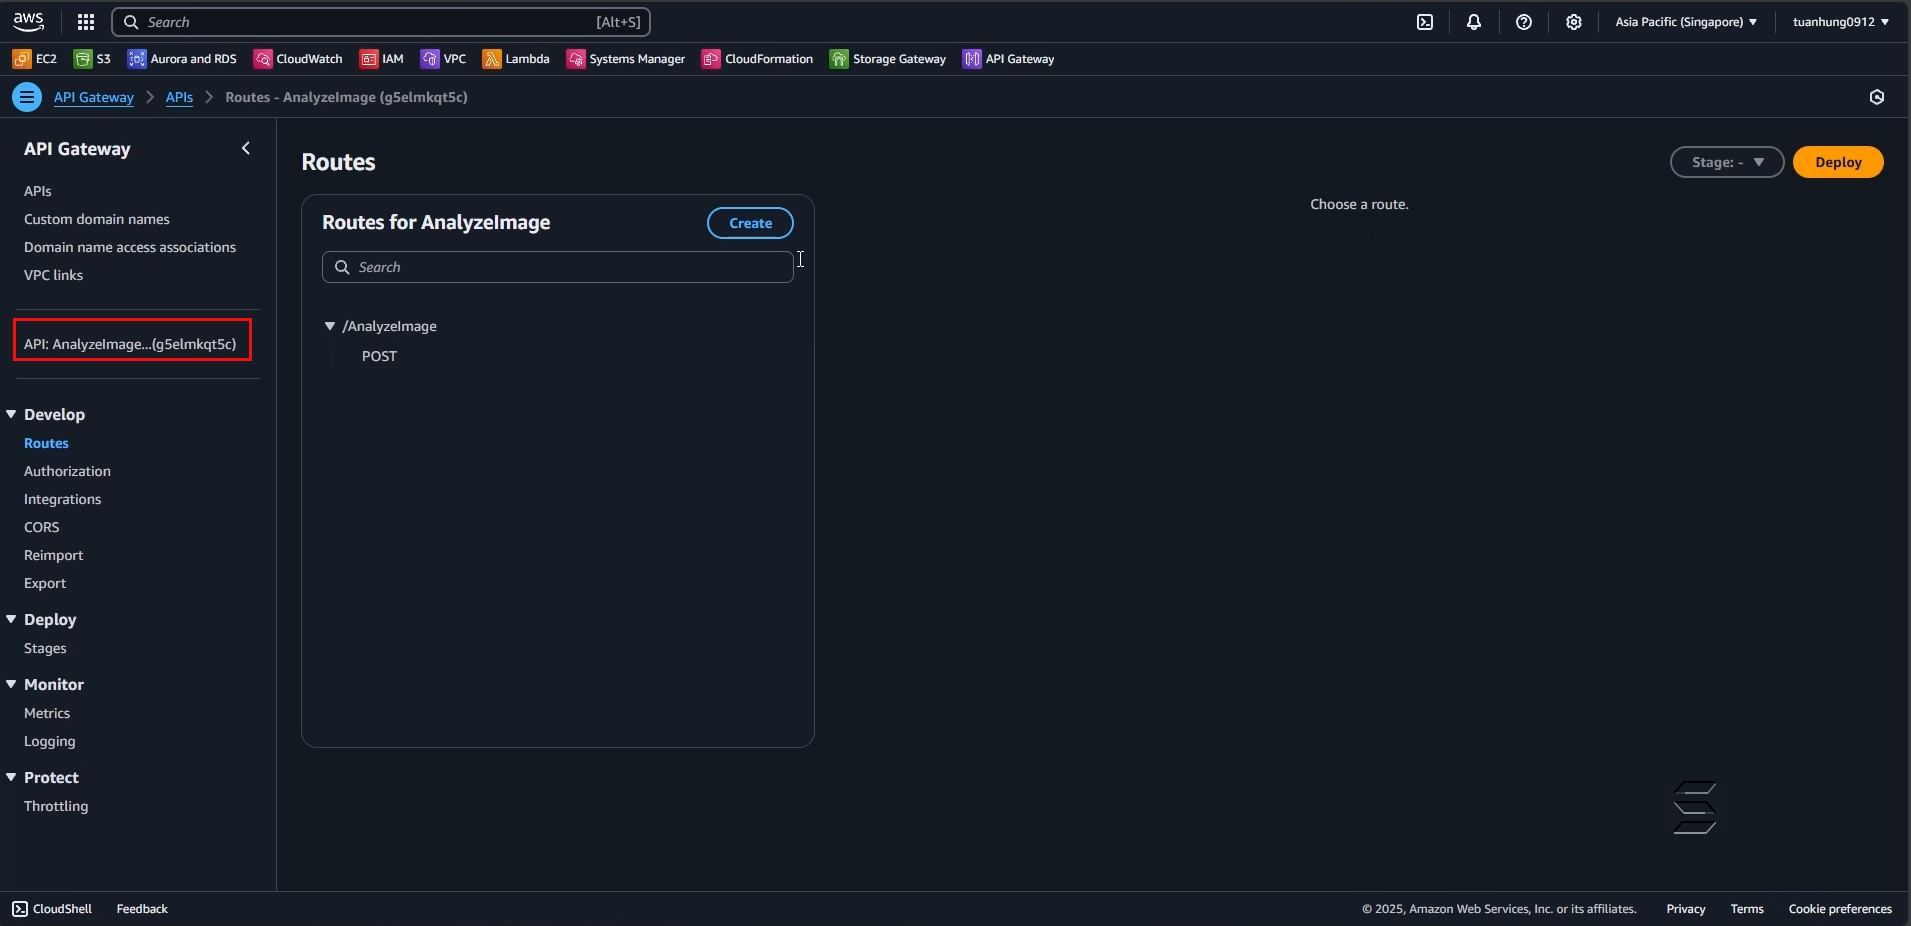
Task: Open Privacy link in footer
Action: pyautogui.click(x=1686, y=909)
